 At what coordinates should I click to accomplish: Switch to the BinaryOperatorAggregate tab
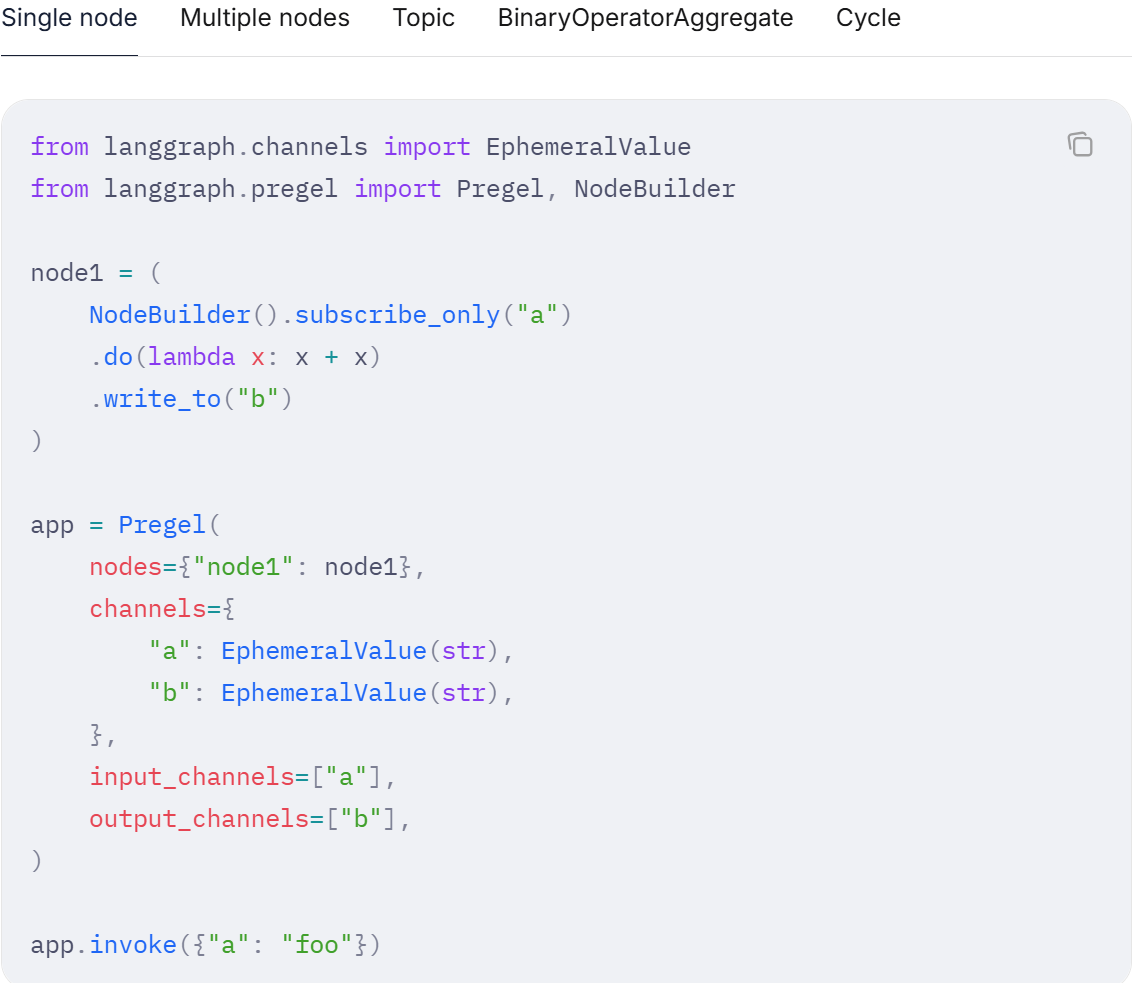[645, 18]
